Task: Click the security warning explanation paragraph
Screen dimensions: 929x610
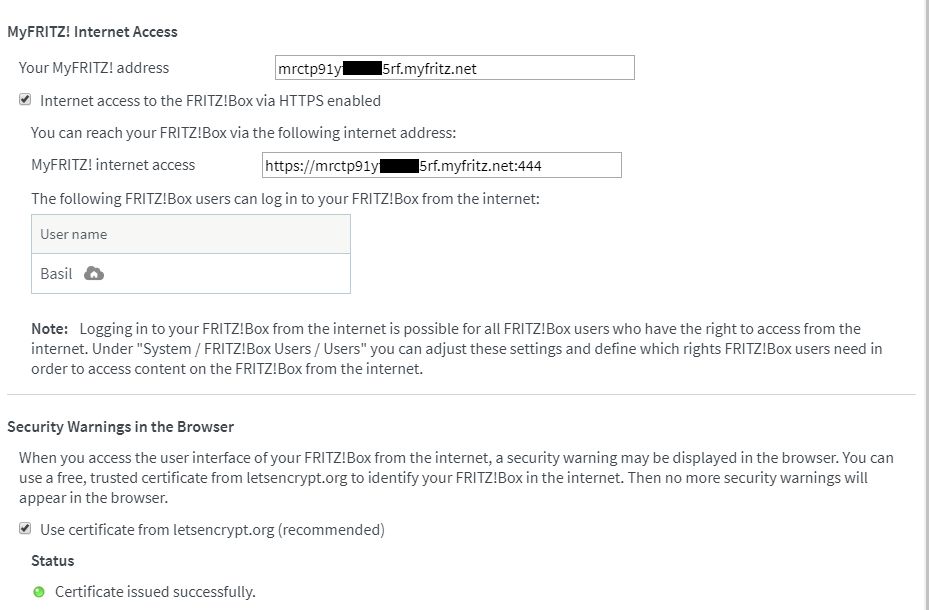Action: (455, 478)
